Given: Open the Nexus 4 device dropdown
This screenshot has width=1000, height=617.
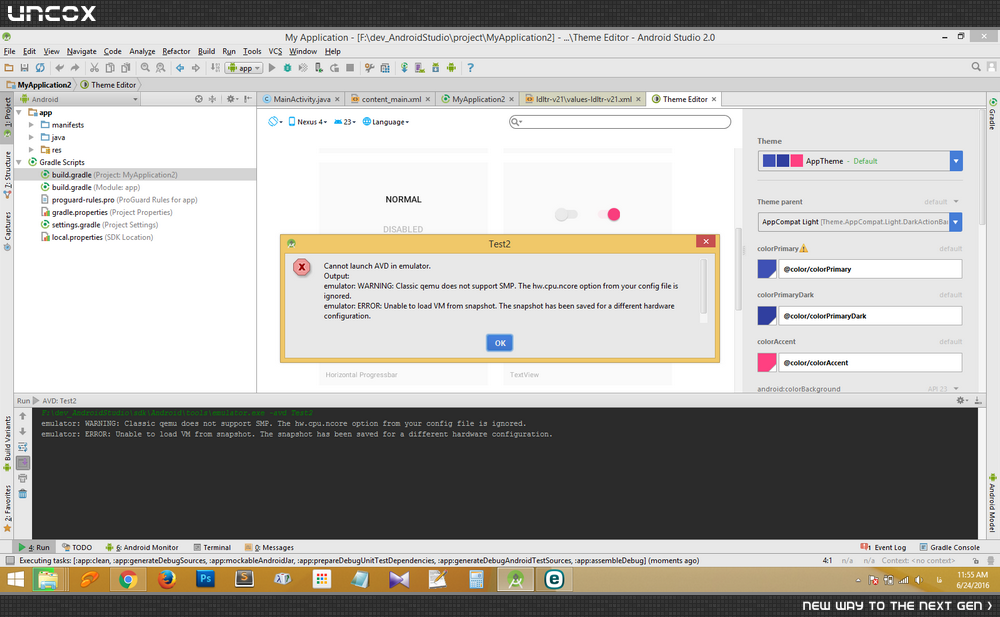Looking at the screenshot, I should (x=308, y=122).
